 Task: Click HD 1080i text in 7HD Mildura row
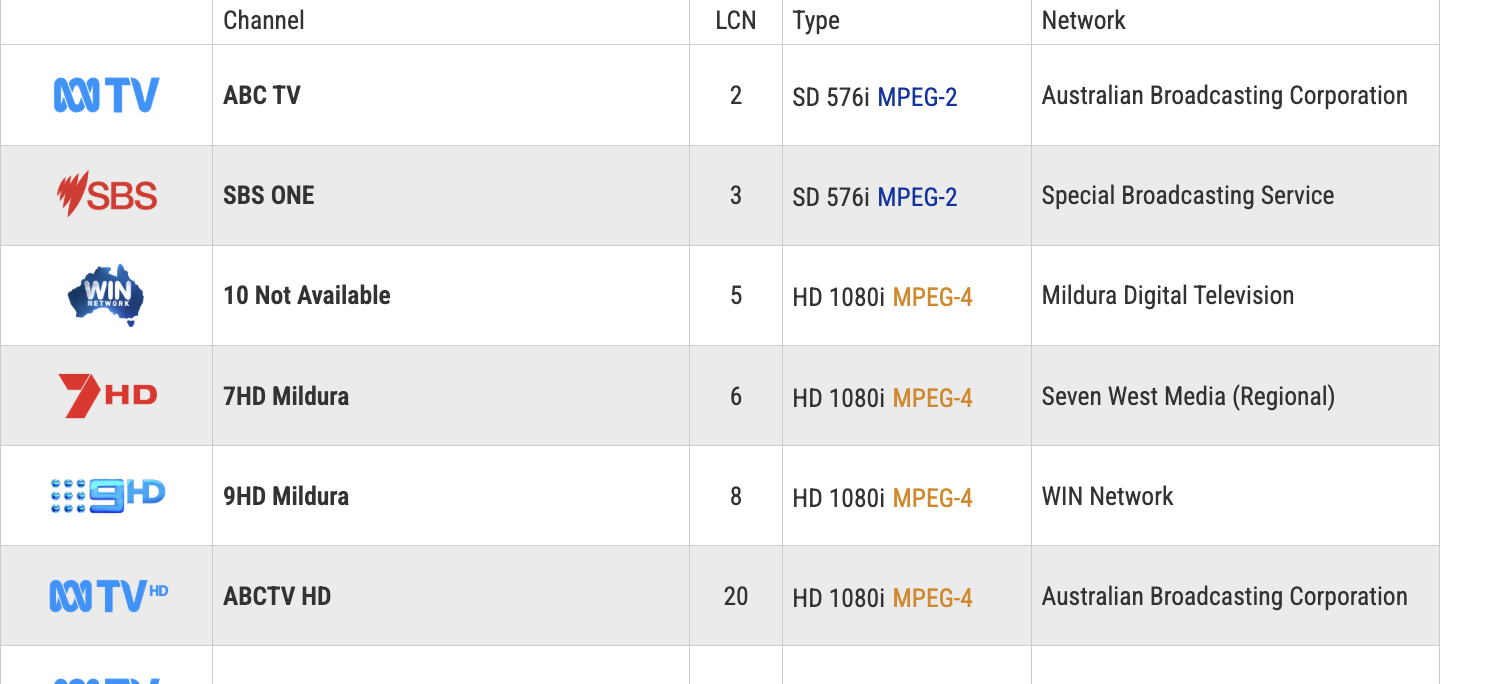click(839, 398)
